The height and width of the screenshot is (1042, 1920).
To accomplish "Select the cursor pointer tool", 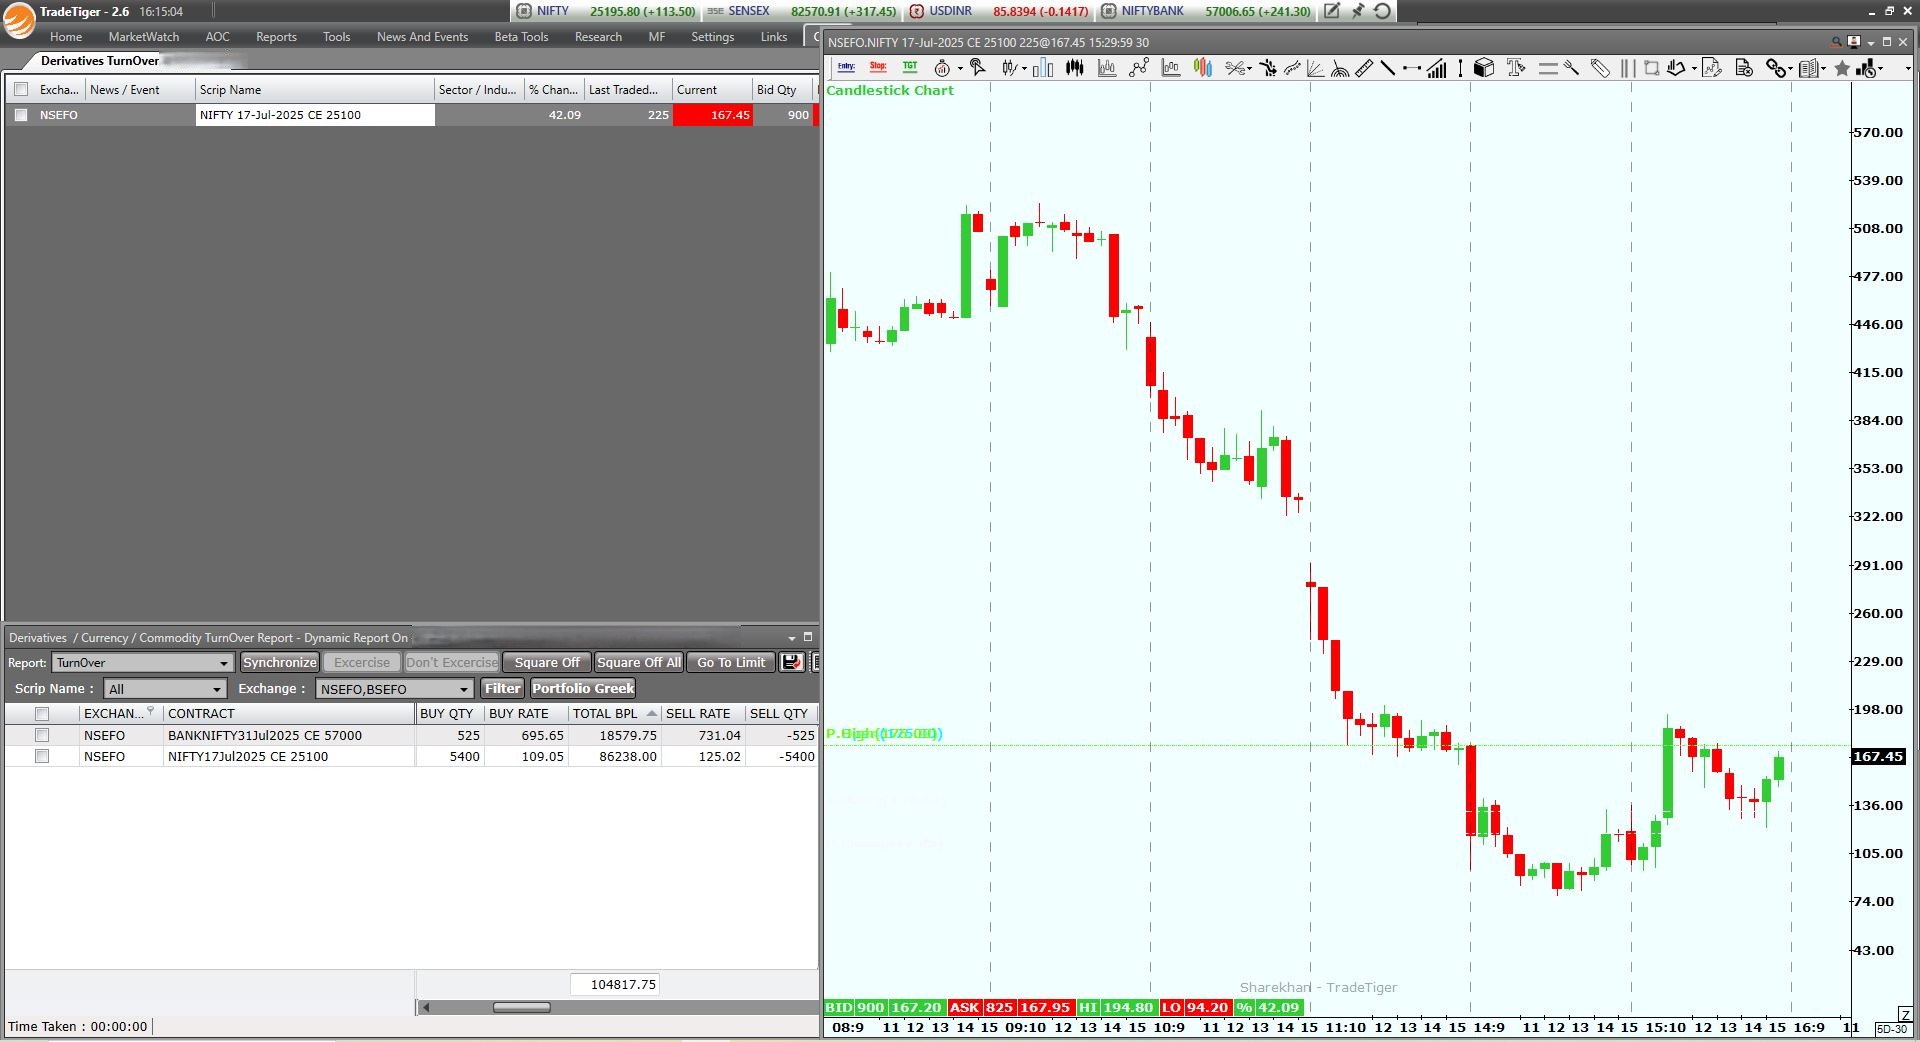I will (978, 68).
